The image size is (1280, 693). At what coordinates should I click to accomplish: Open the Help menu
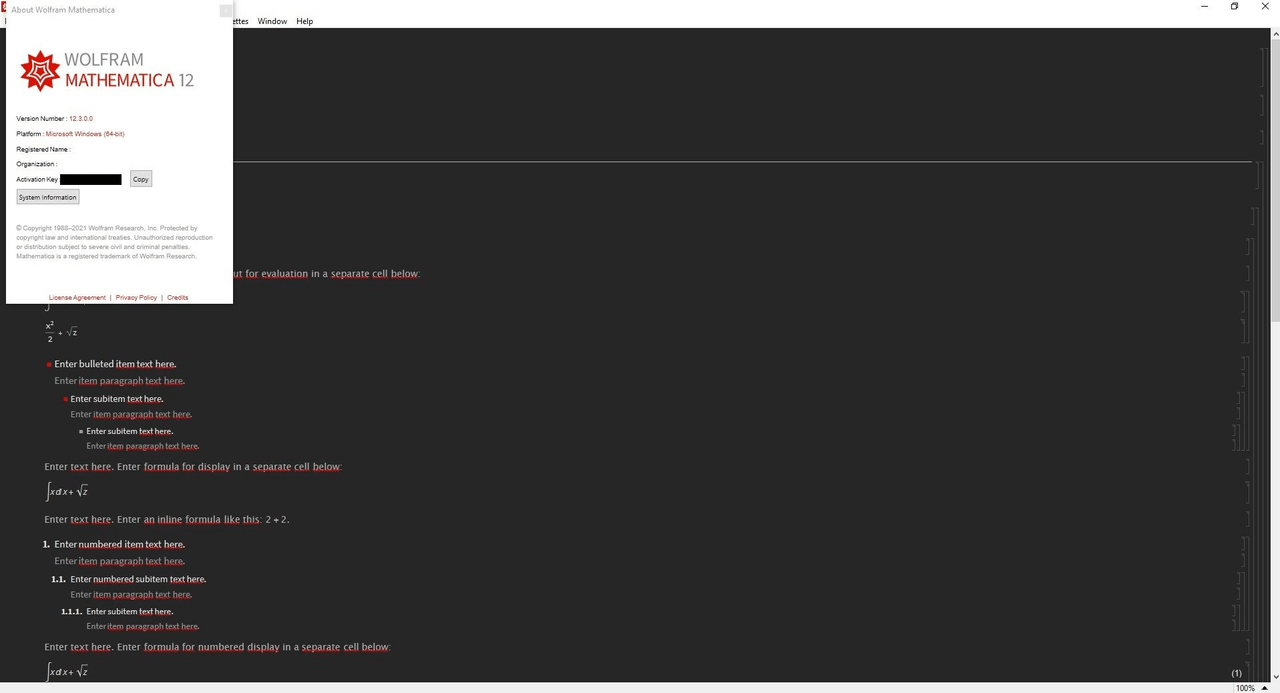point(304,21)
